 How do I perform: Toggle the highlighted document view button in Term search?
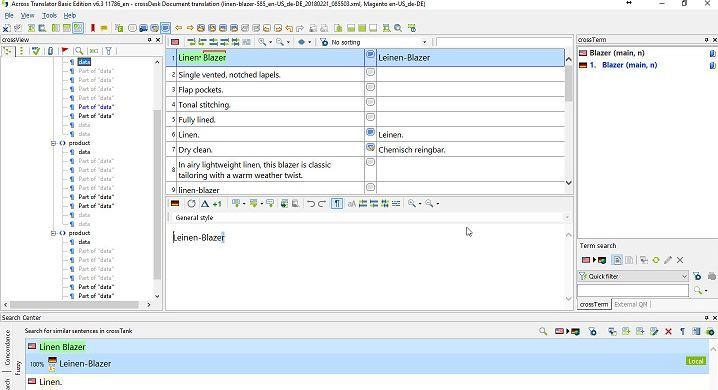(x=617, y=260)
